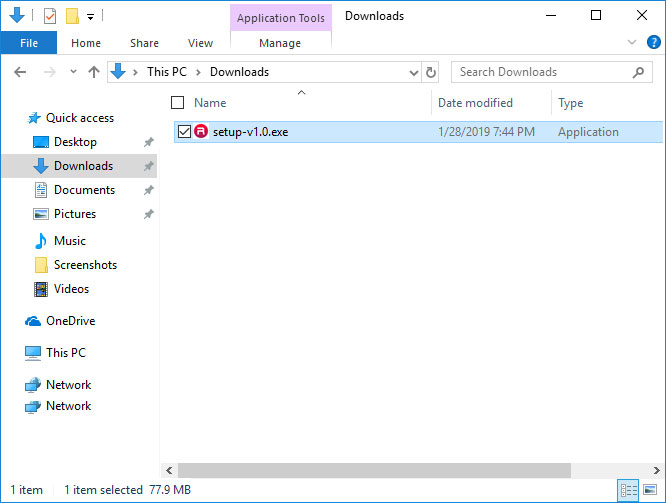Click the horizontal scrollbar left arrow
This screenshot has width=666, height=503.
point(169,470)
